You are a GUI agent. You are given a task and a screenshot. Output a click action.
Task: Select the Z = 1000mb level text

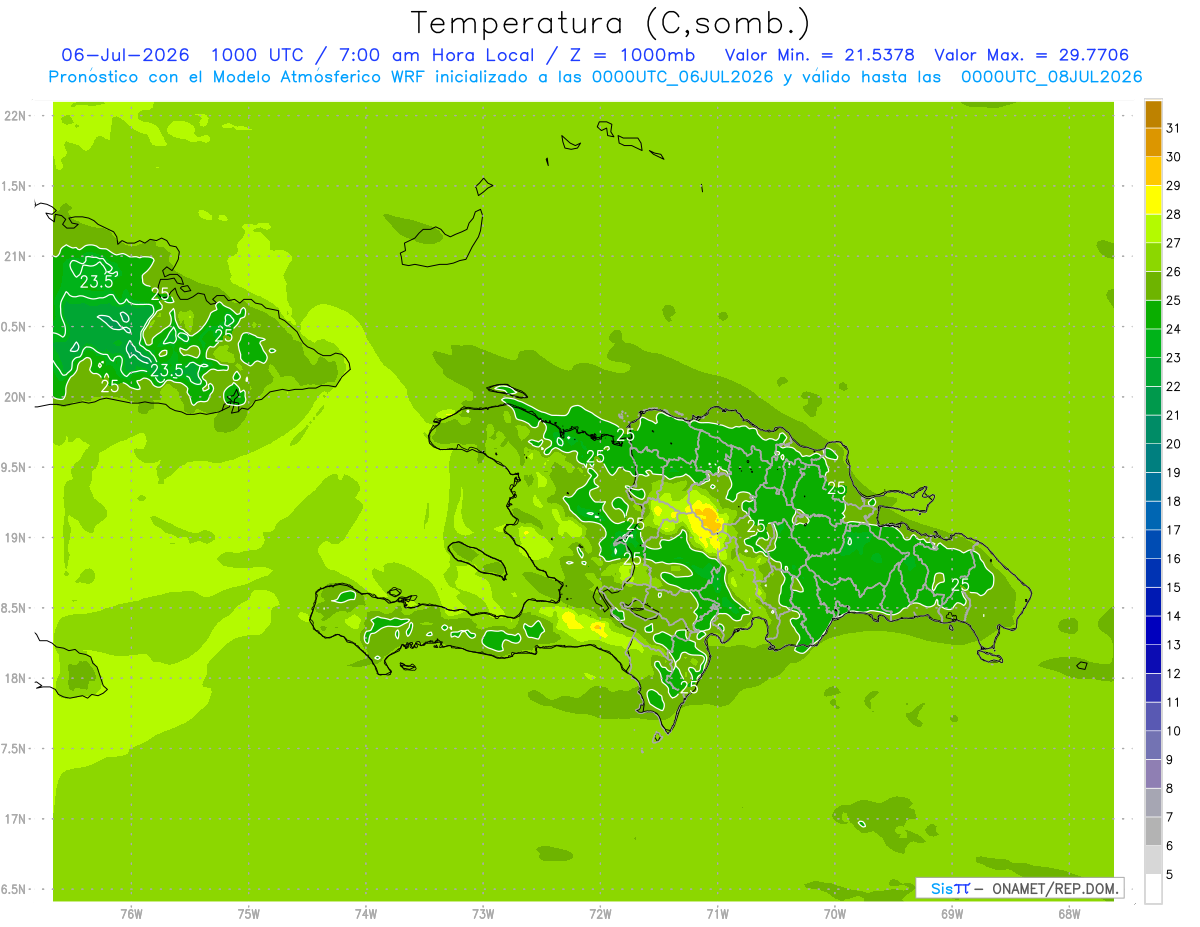(630, 55)
